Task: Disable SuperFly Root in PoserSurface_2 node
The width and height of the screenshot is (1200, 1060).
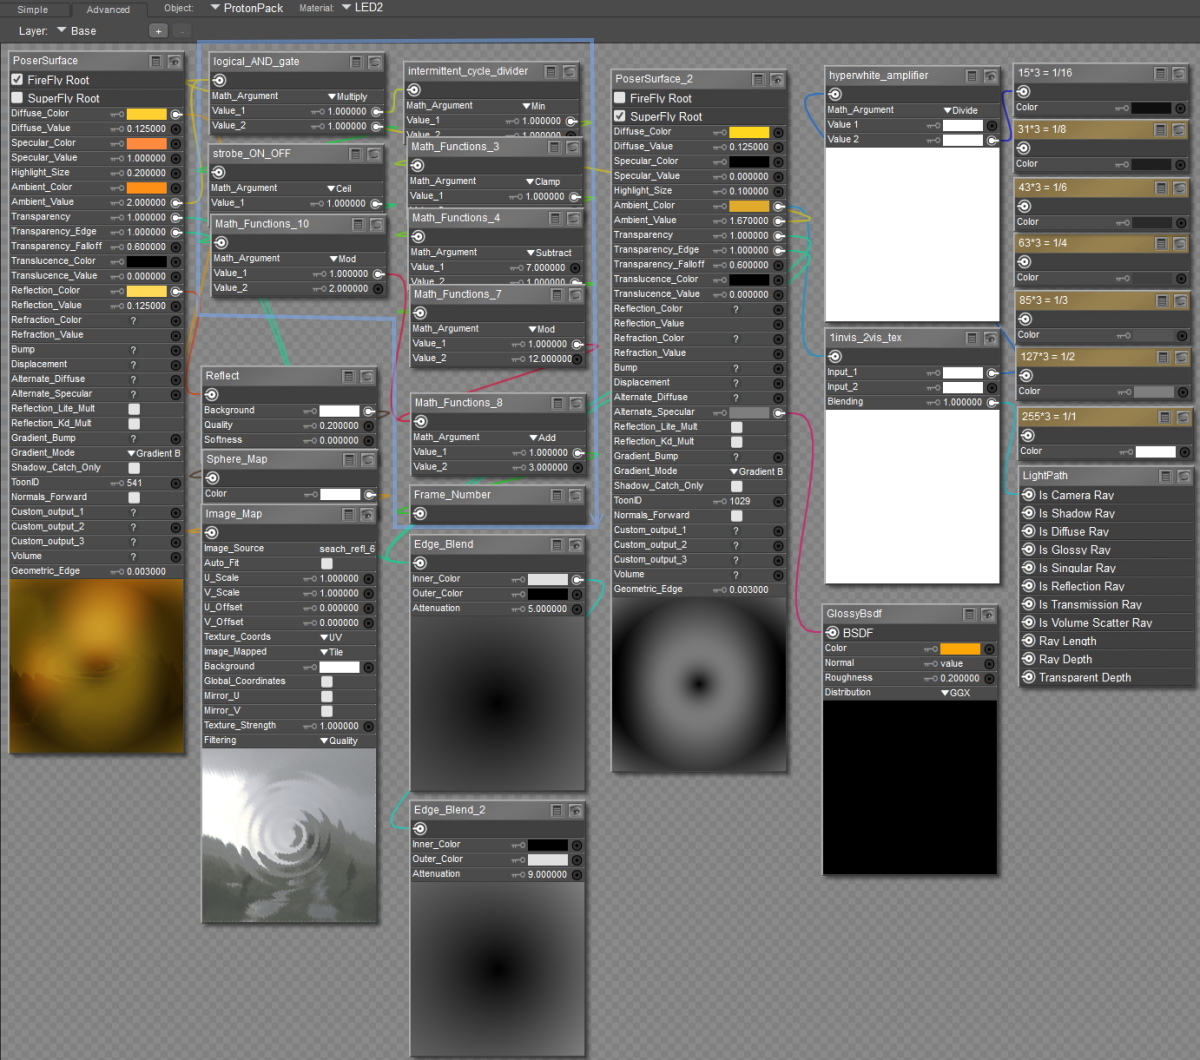Action: point(620,116)
